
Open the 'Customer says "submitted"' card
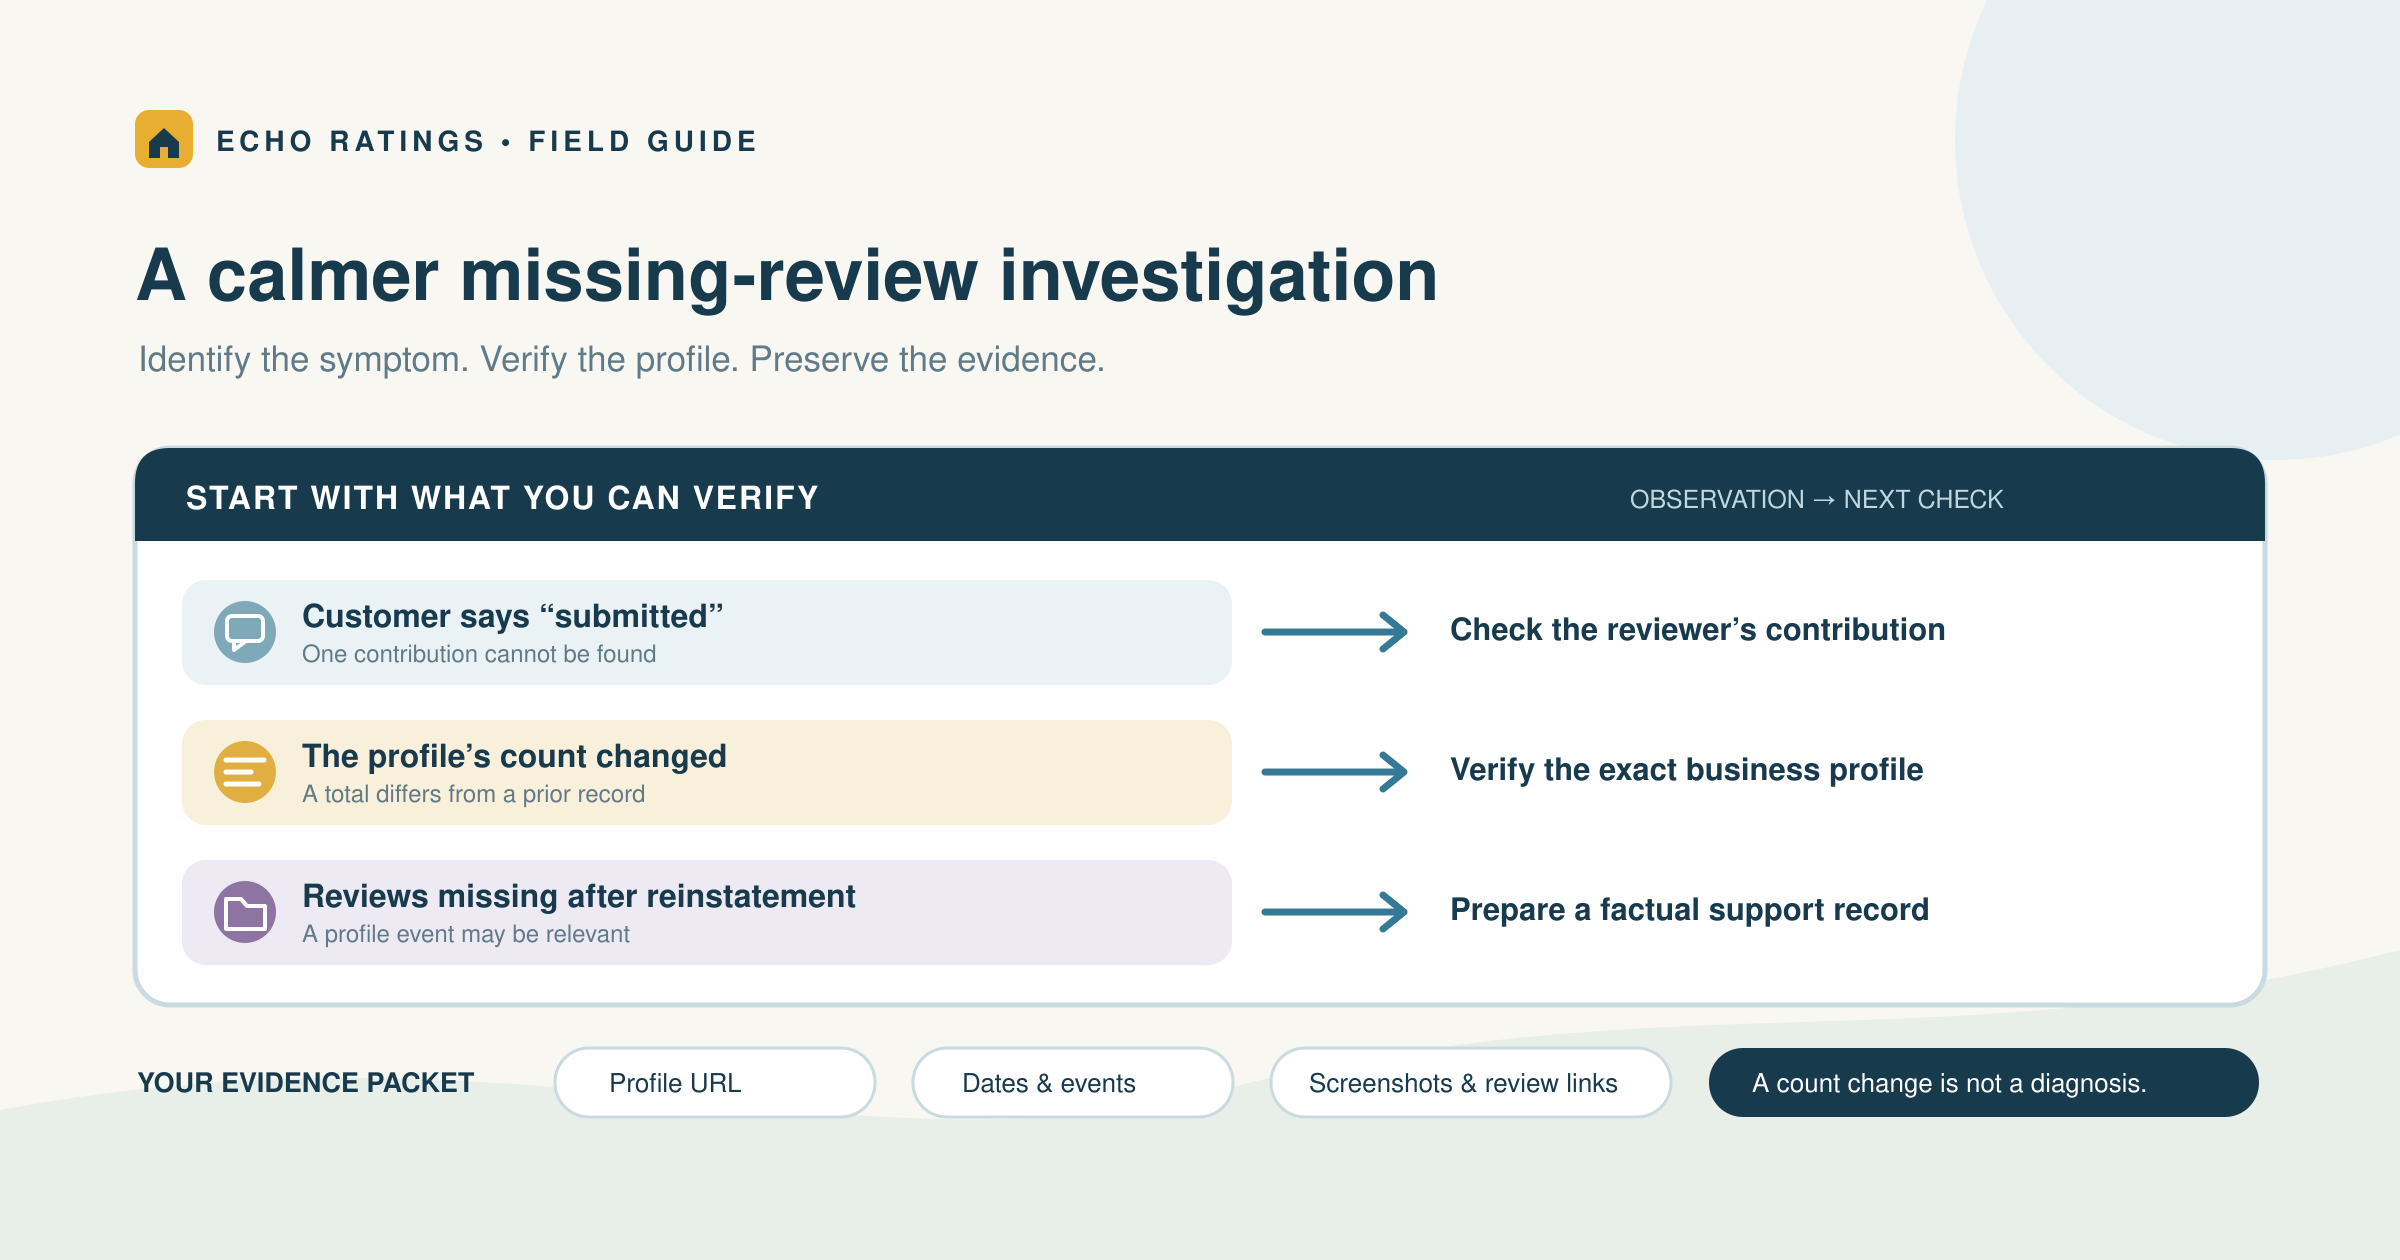pos(707,632)
